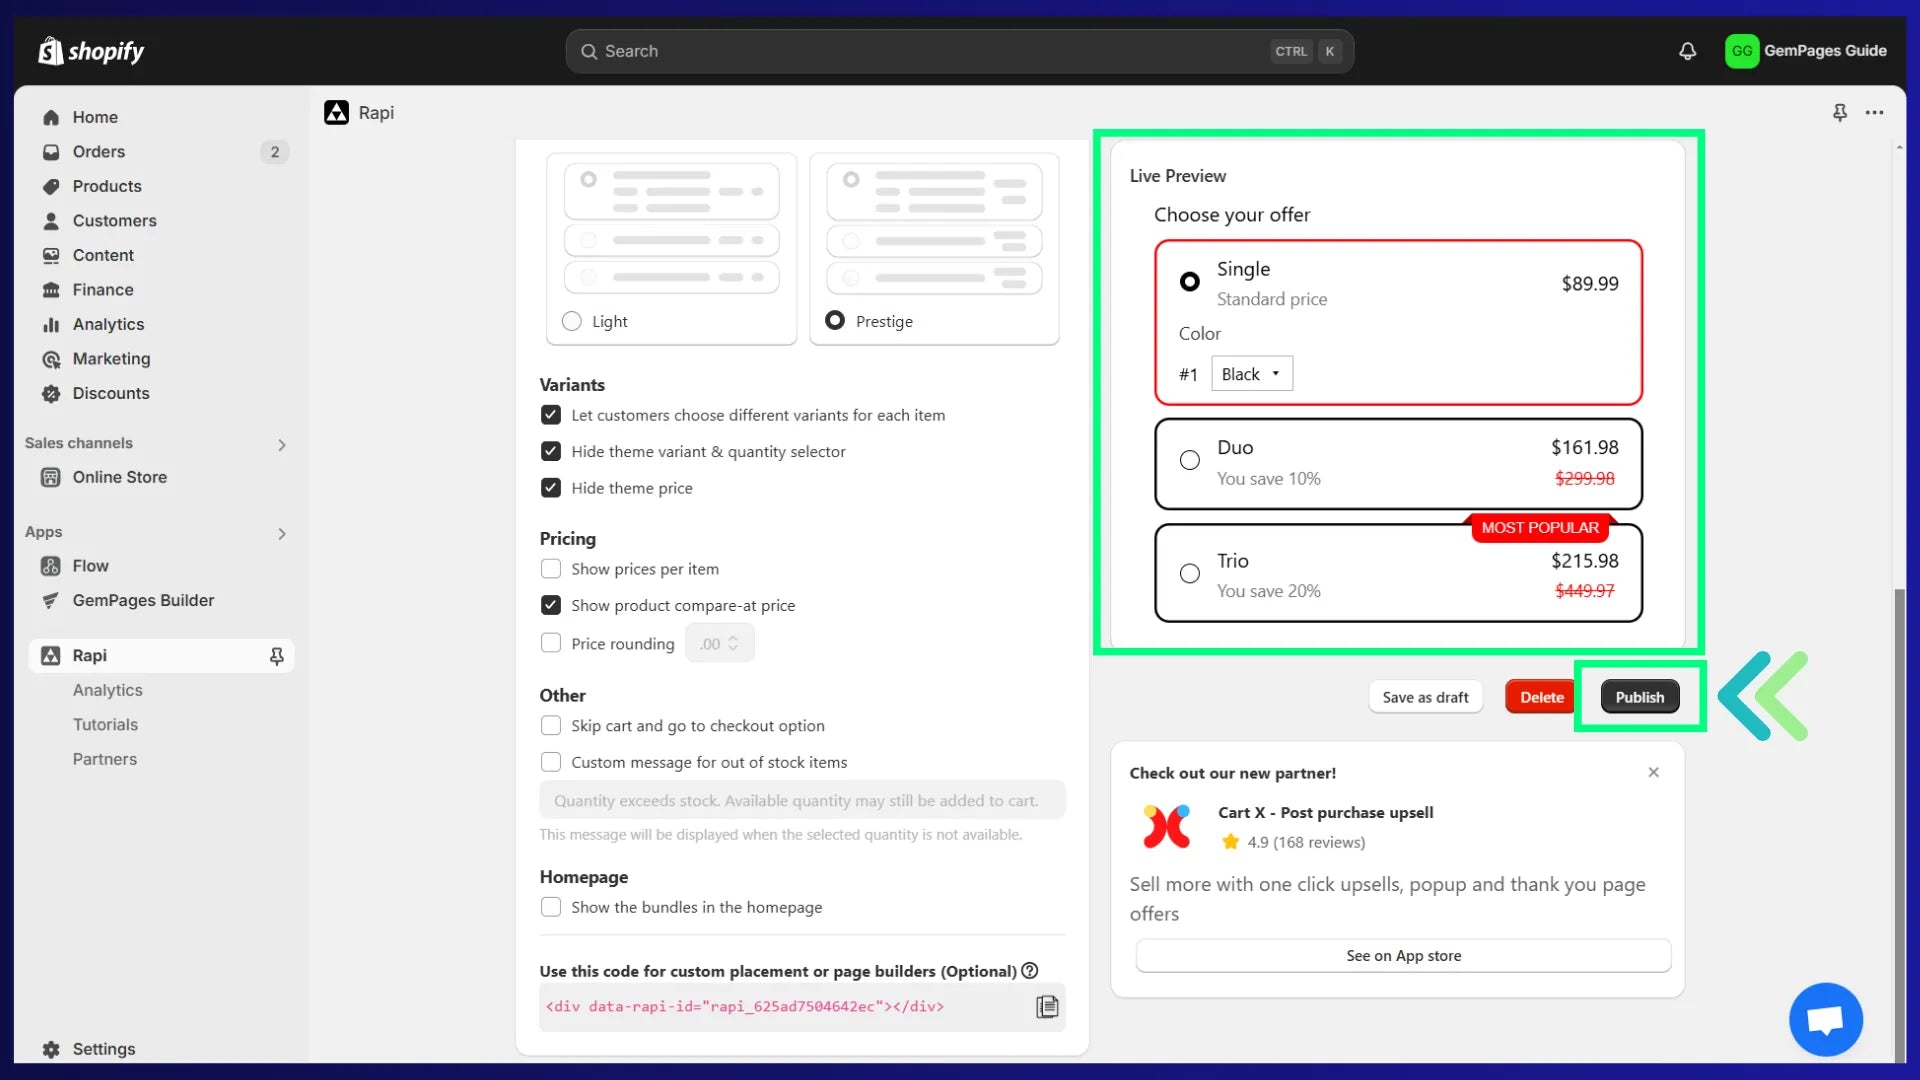
Task: Expand the Sales channels section
Action: point(282,445)
